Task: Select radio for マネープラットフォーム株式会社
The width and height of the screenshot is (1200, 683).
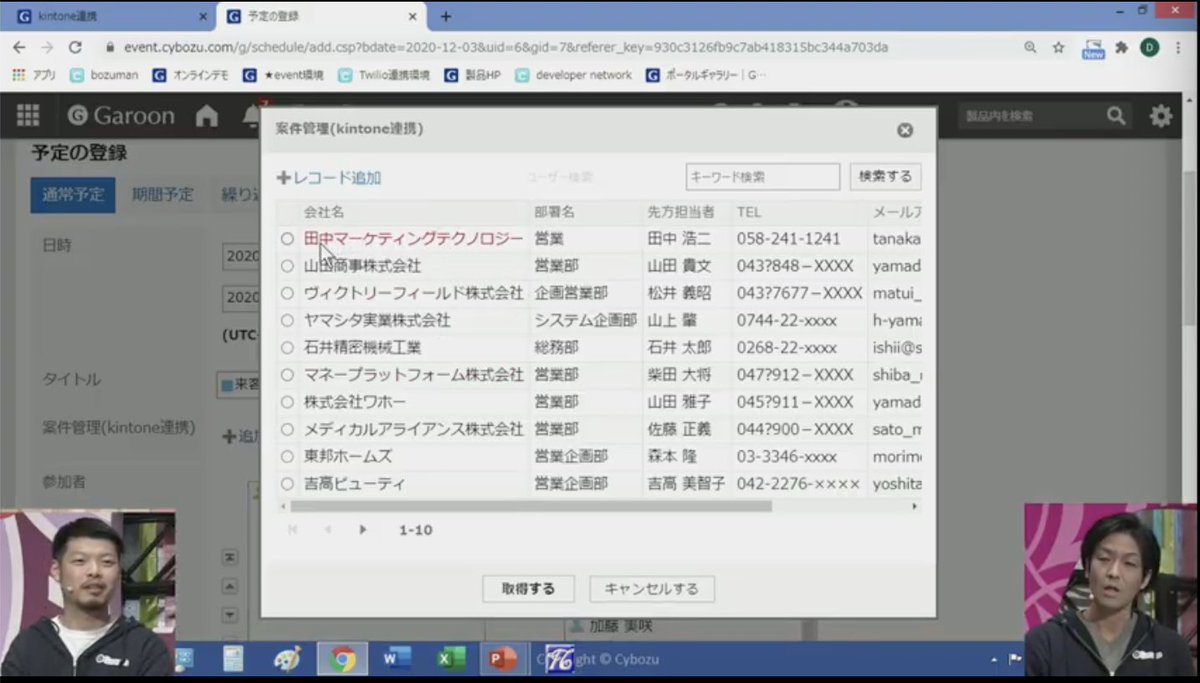Action: [x=287, y=375]
